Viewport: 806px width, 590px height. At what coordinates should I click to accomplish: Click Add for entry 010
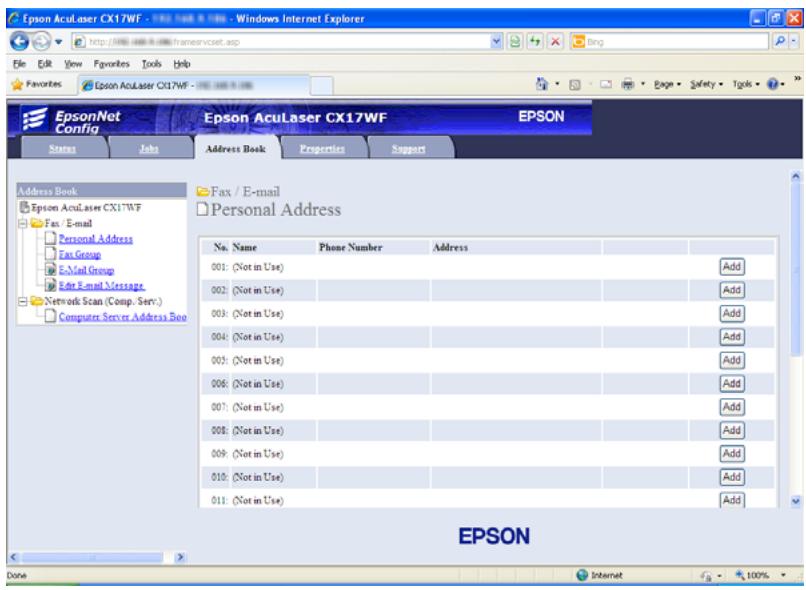click(x=731, y=477)
